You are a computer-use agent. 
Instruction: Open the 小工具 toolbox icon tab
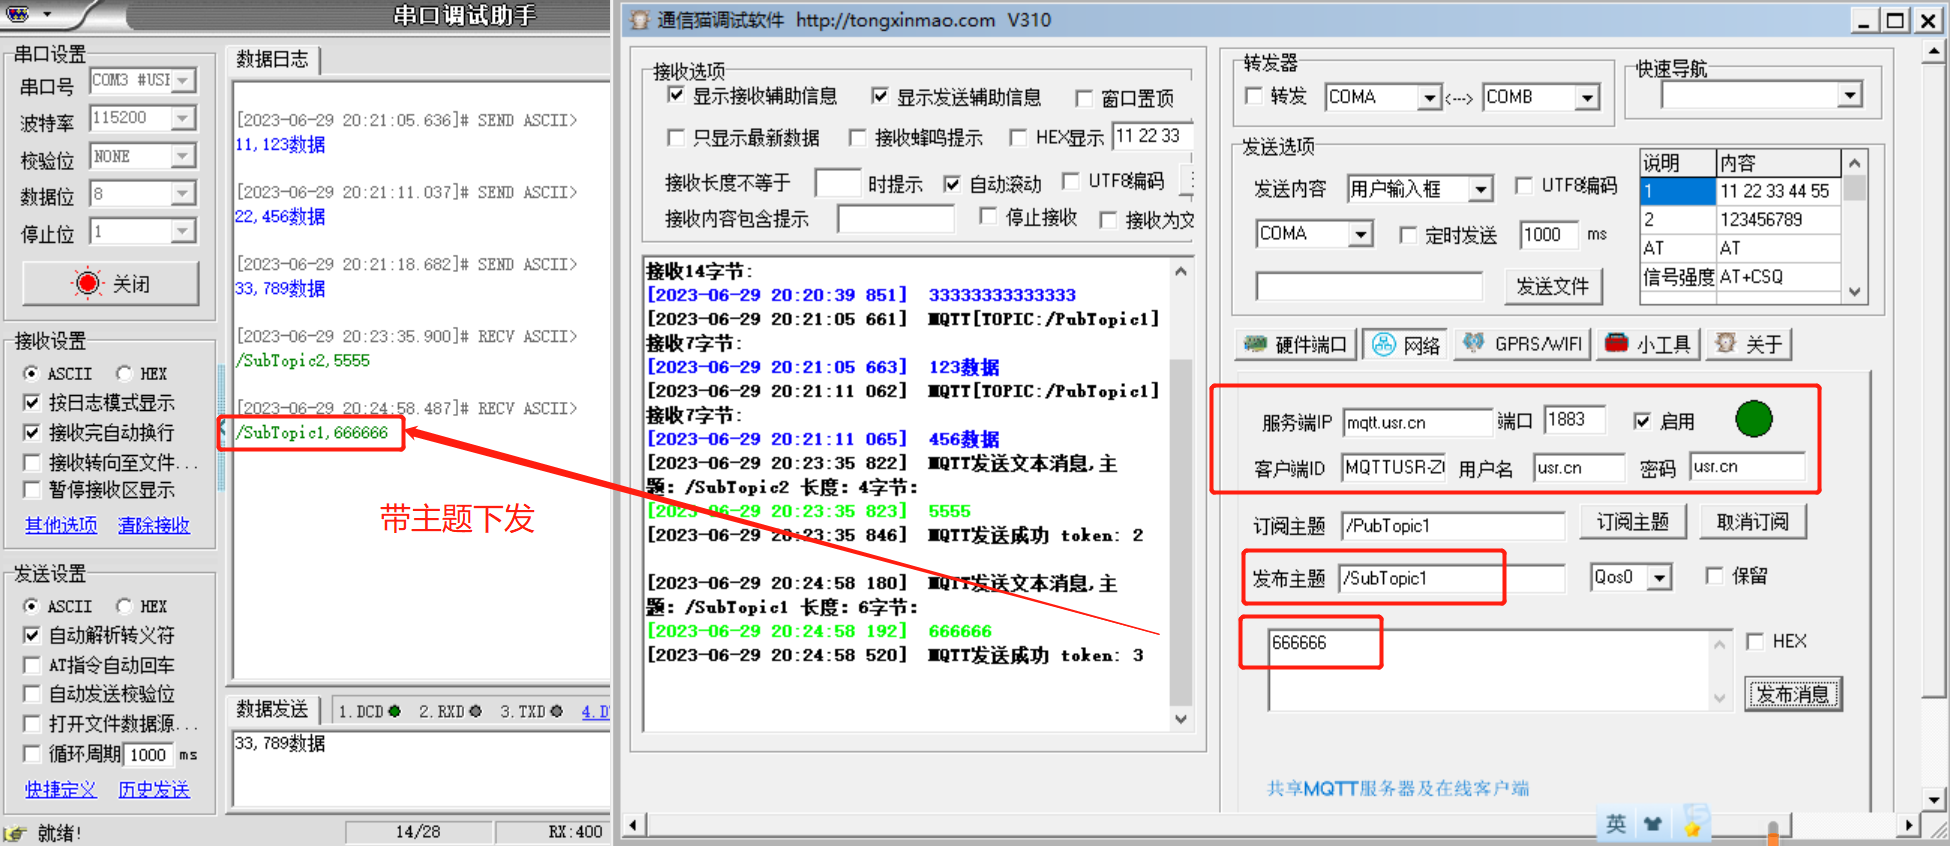click(x=1616, y=344)
